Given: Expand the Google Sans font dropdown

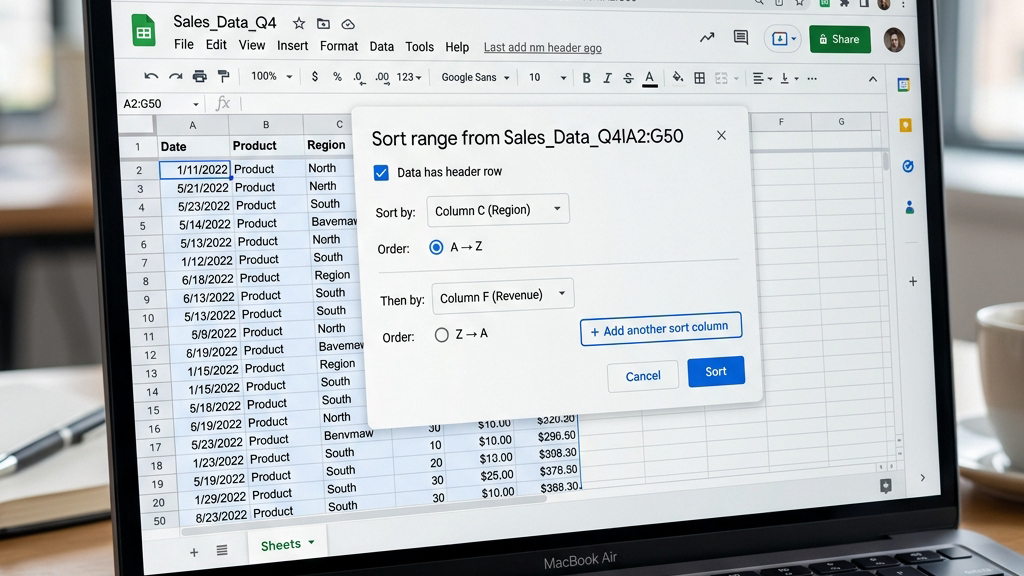Looking at the screenshot, I should click(475, 77).
